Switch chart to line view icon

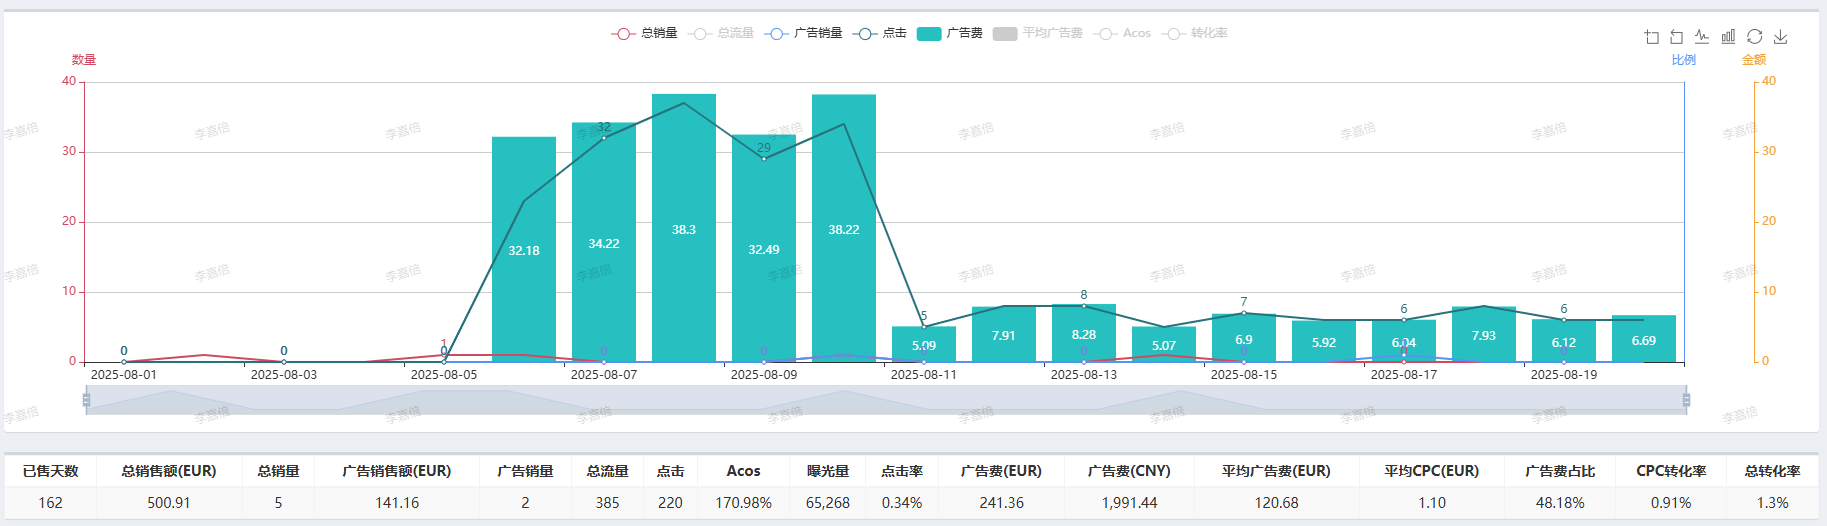tap(1702, 37)
